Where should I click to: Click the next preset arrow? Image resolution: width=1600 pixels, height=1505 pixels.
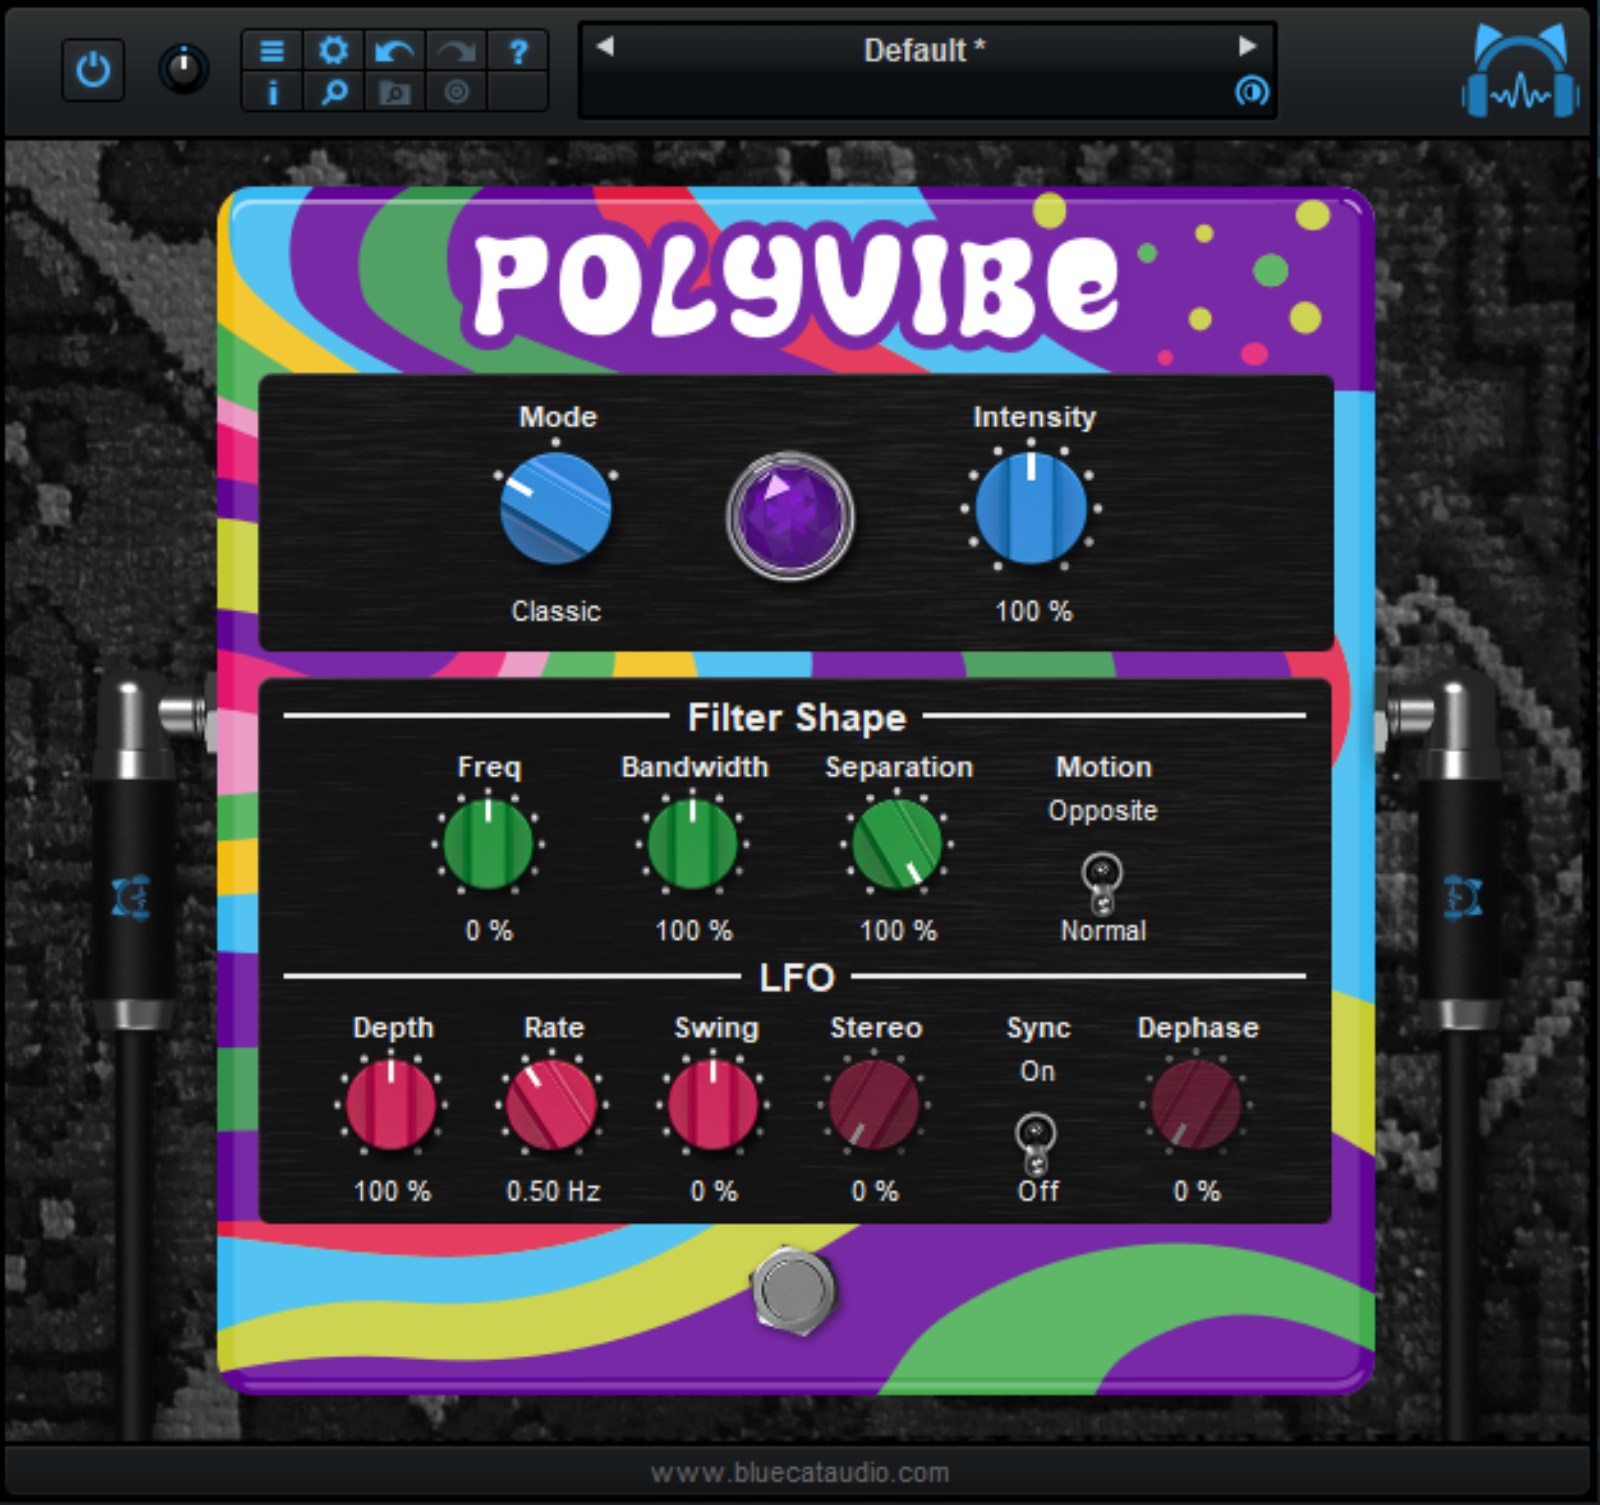(x=1246, y=45)
